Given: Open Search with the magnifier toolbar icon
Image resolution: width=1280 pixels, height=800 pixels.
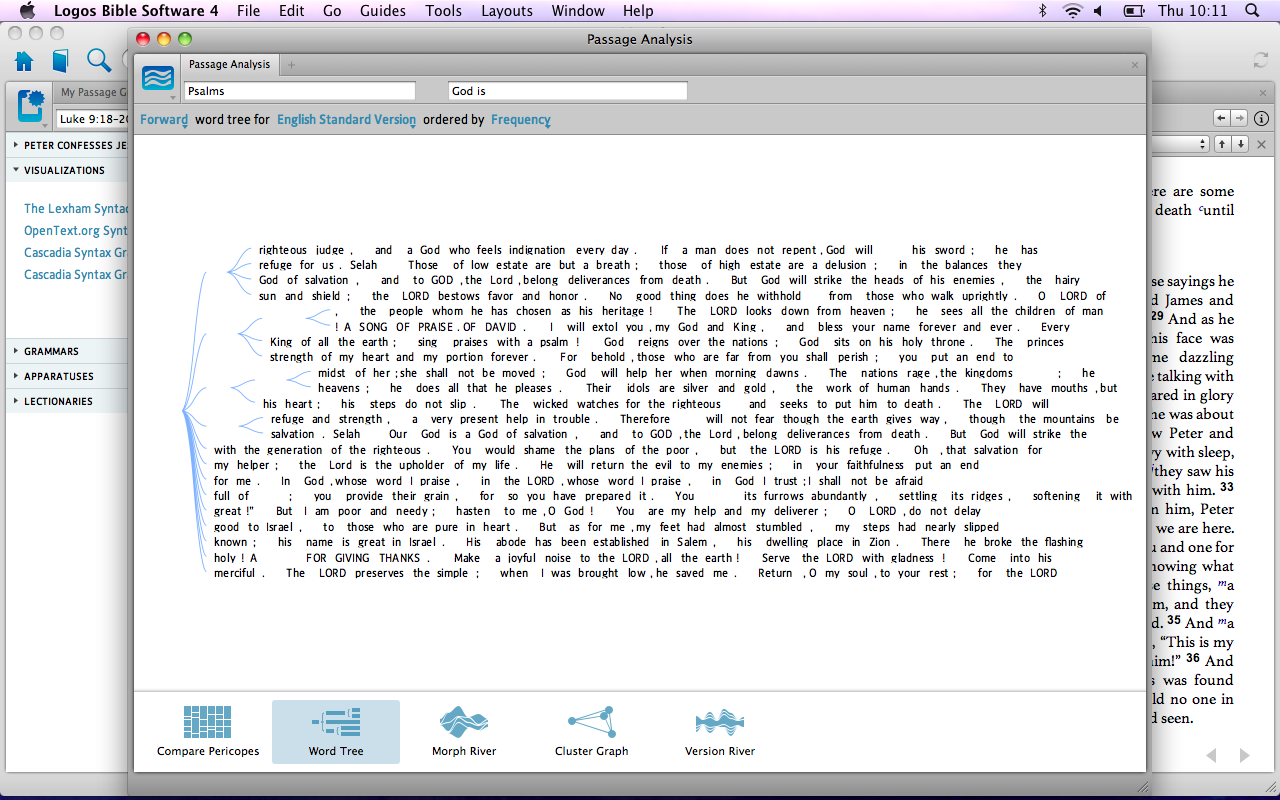Looking at the screenshot, I should pyautogui.click(x=99, y=61).
